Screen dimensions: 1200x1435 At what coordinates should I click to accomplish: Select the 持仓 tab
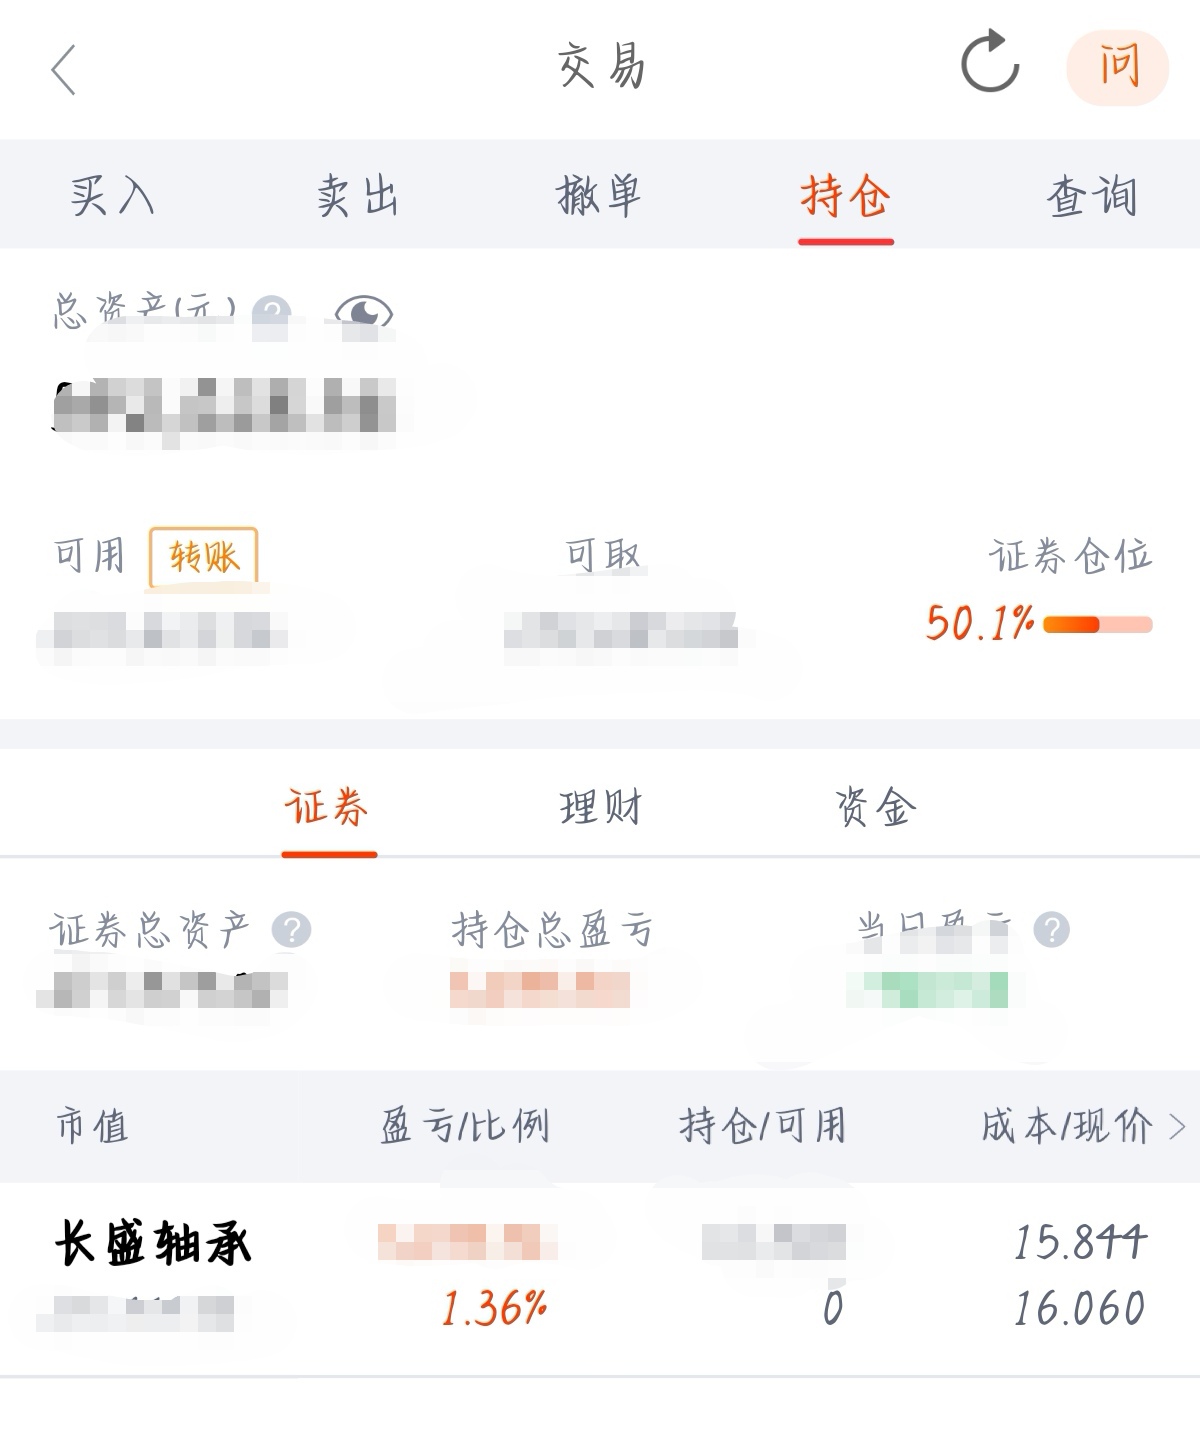pos(845,195)
